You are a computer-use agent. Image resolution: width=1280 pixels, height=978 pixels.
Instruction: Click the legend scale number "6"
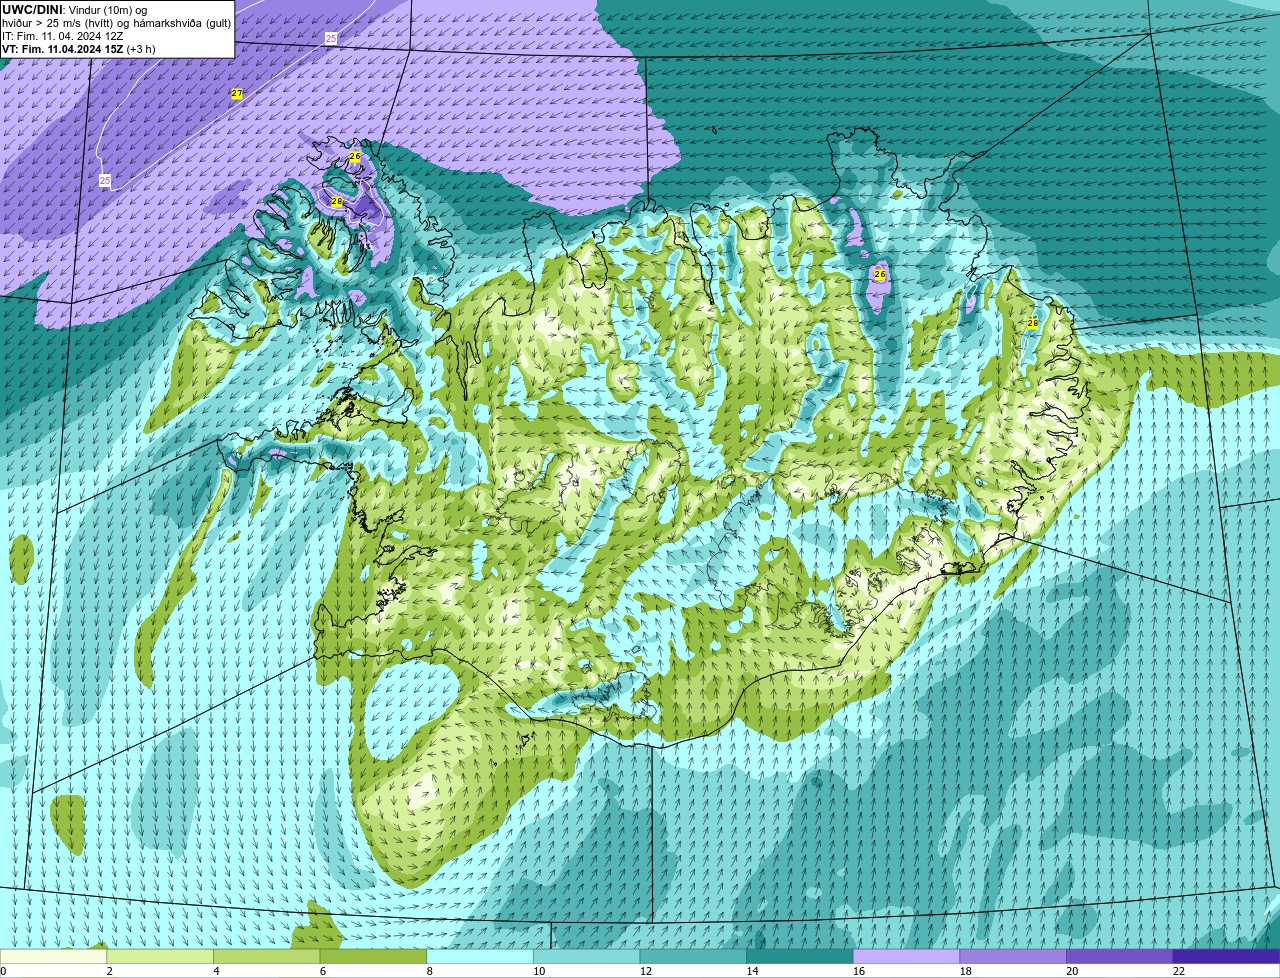pos(323,971)
